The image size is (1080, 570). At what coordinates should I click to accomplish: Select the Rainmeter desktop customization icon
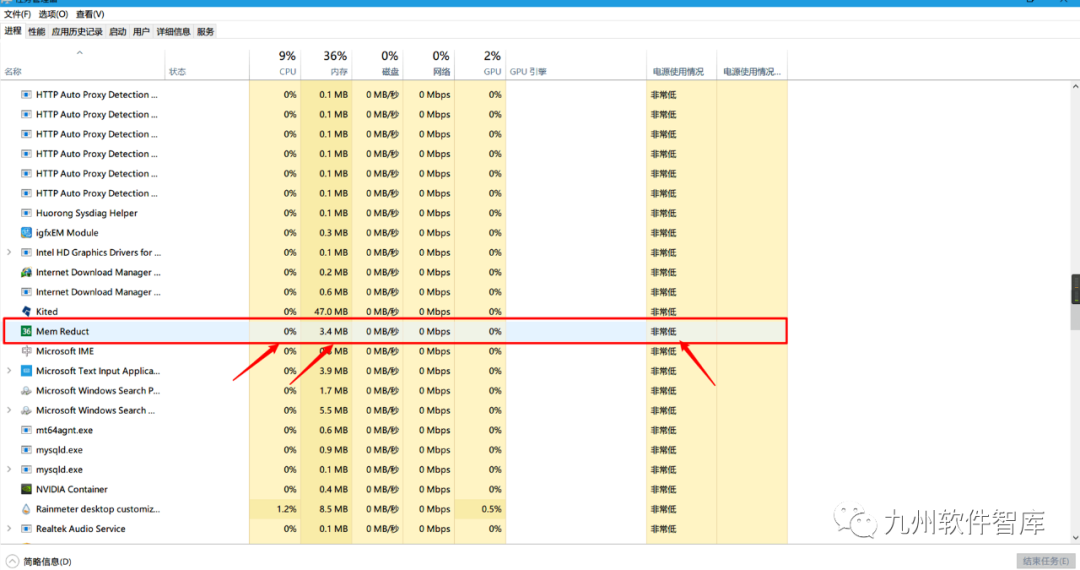point(26,509)
